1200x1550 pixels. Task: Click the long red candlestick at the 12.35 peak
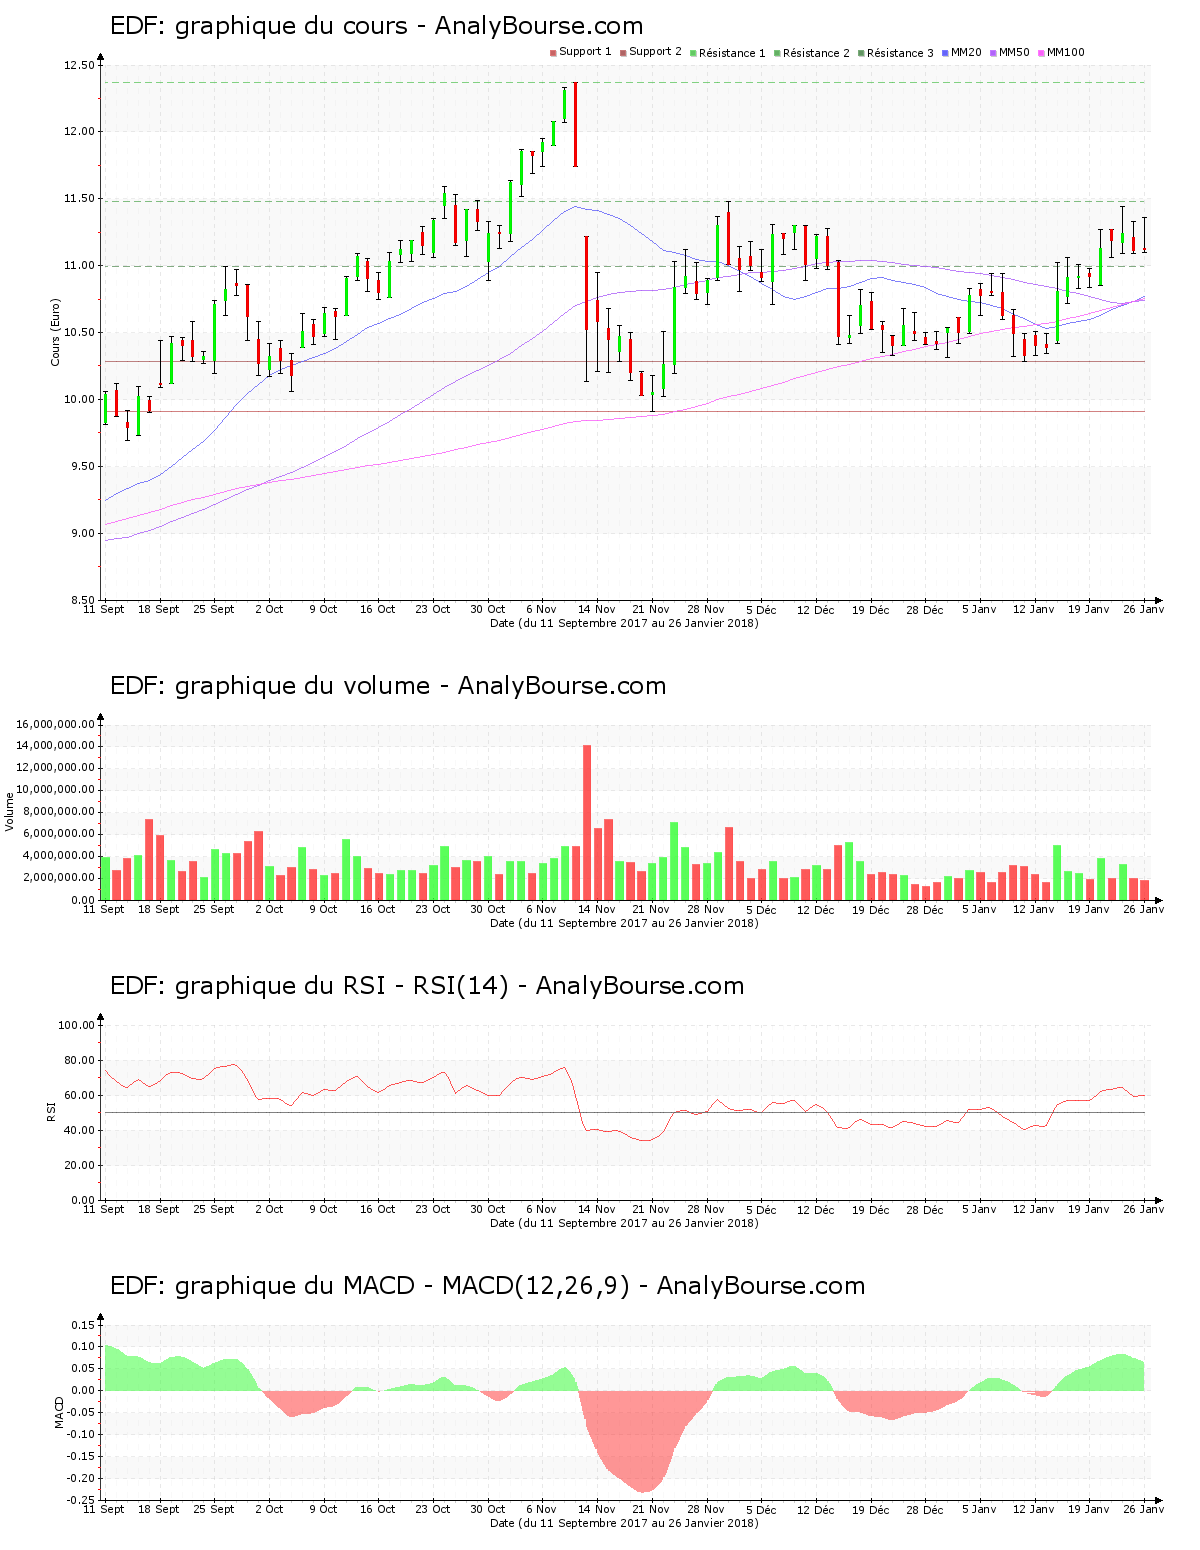point(575,124)
